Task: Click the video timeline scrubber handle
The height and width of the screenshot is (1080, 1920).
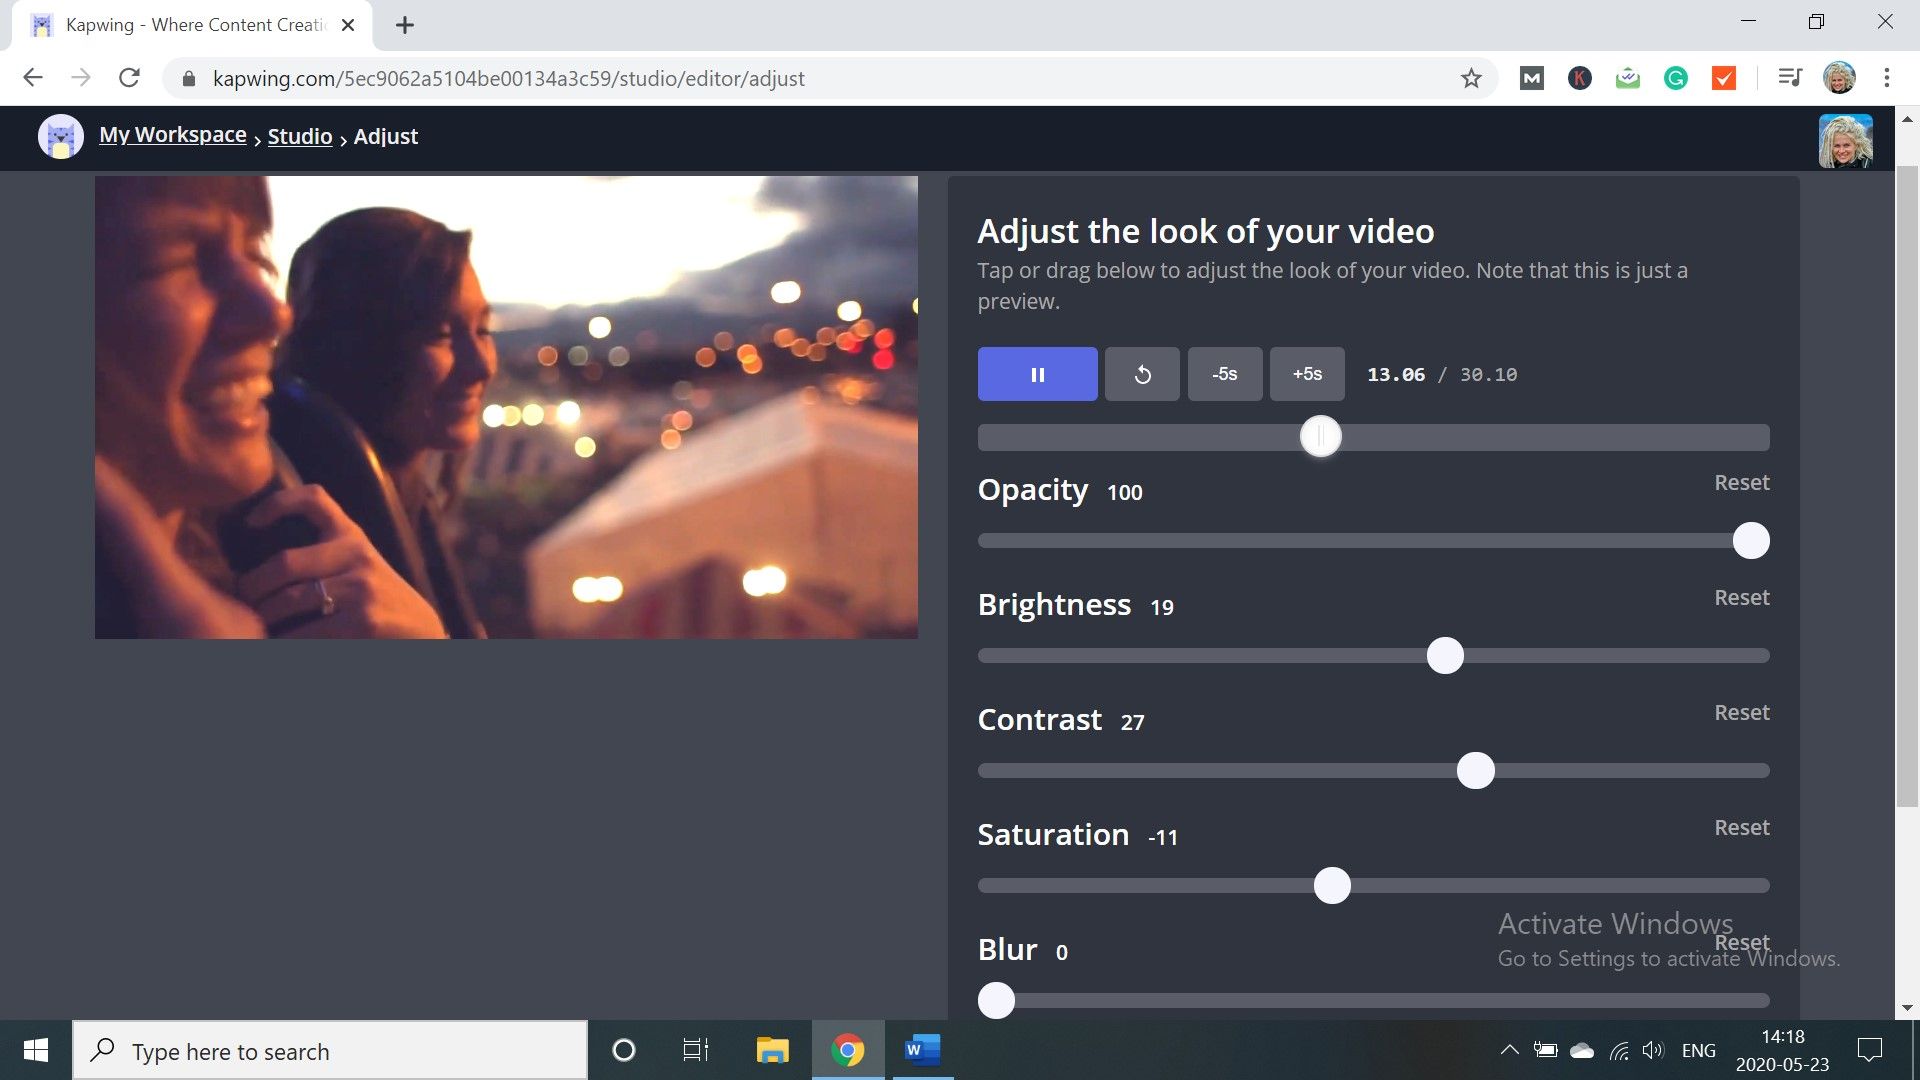Action: click(x=1320, y=437)
